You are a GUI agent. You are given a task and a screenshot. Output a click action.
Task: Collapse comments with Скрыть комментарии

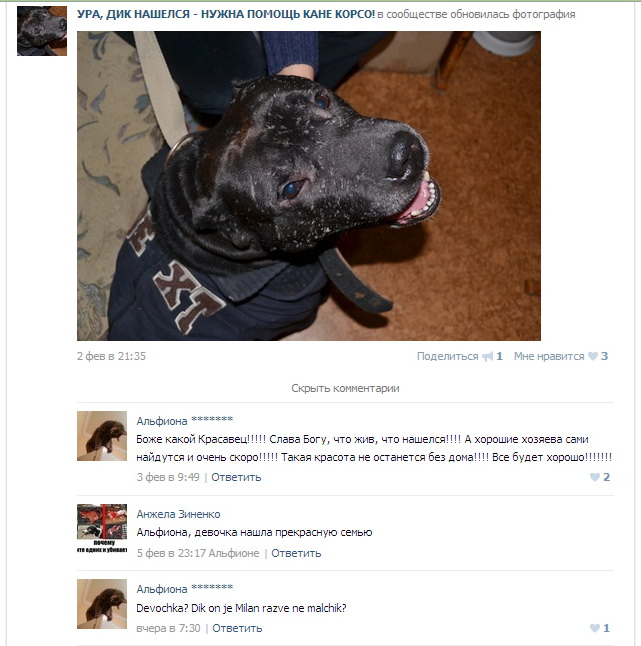click(345, 388)
